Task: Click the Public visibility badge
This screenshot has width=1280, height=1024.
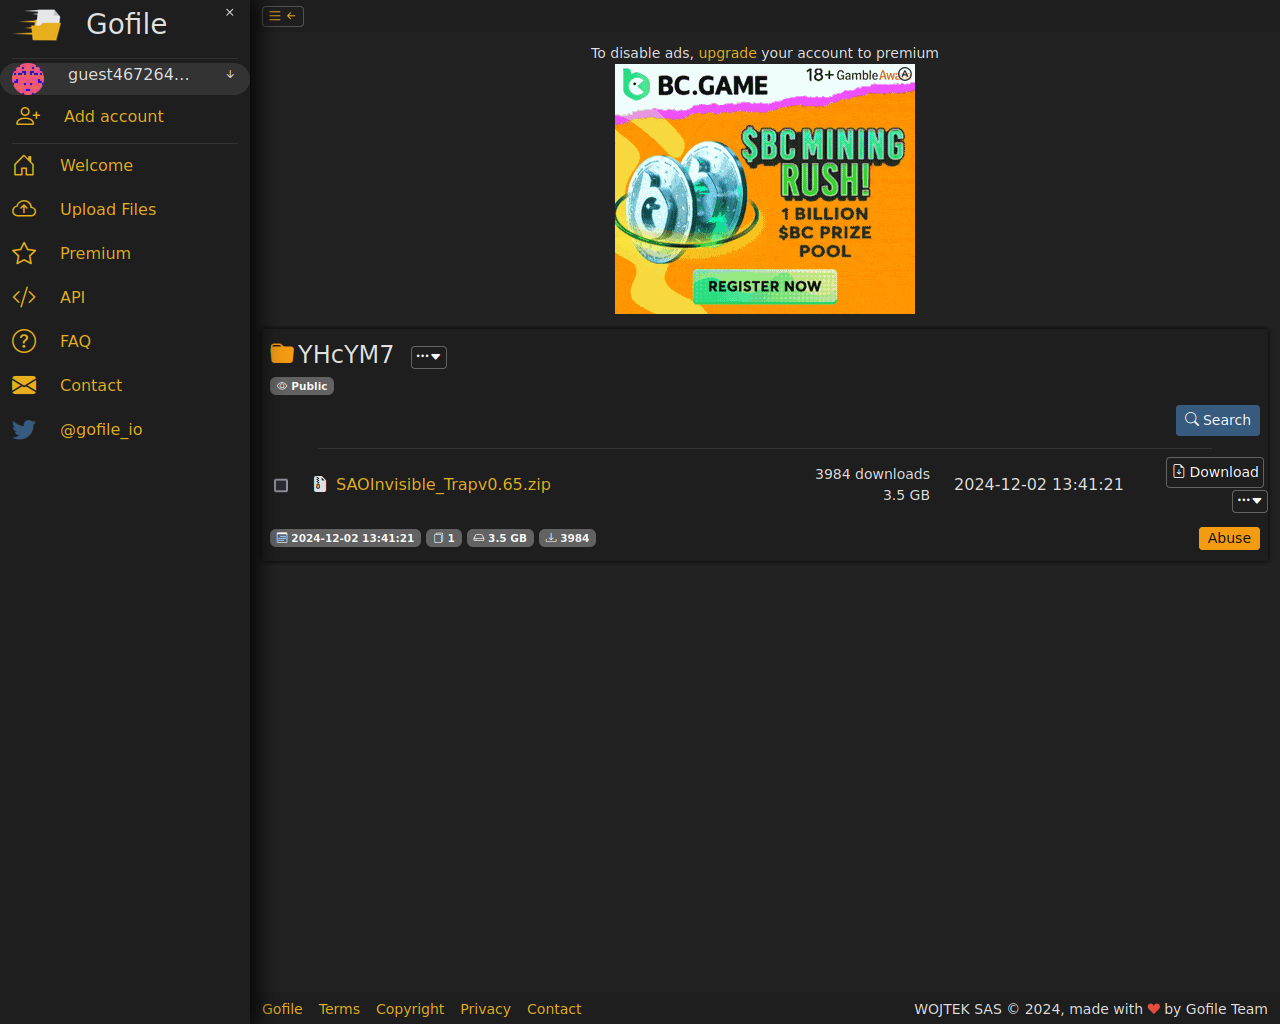Action: click(x=302, y=386)
